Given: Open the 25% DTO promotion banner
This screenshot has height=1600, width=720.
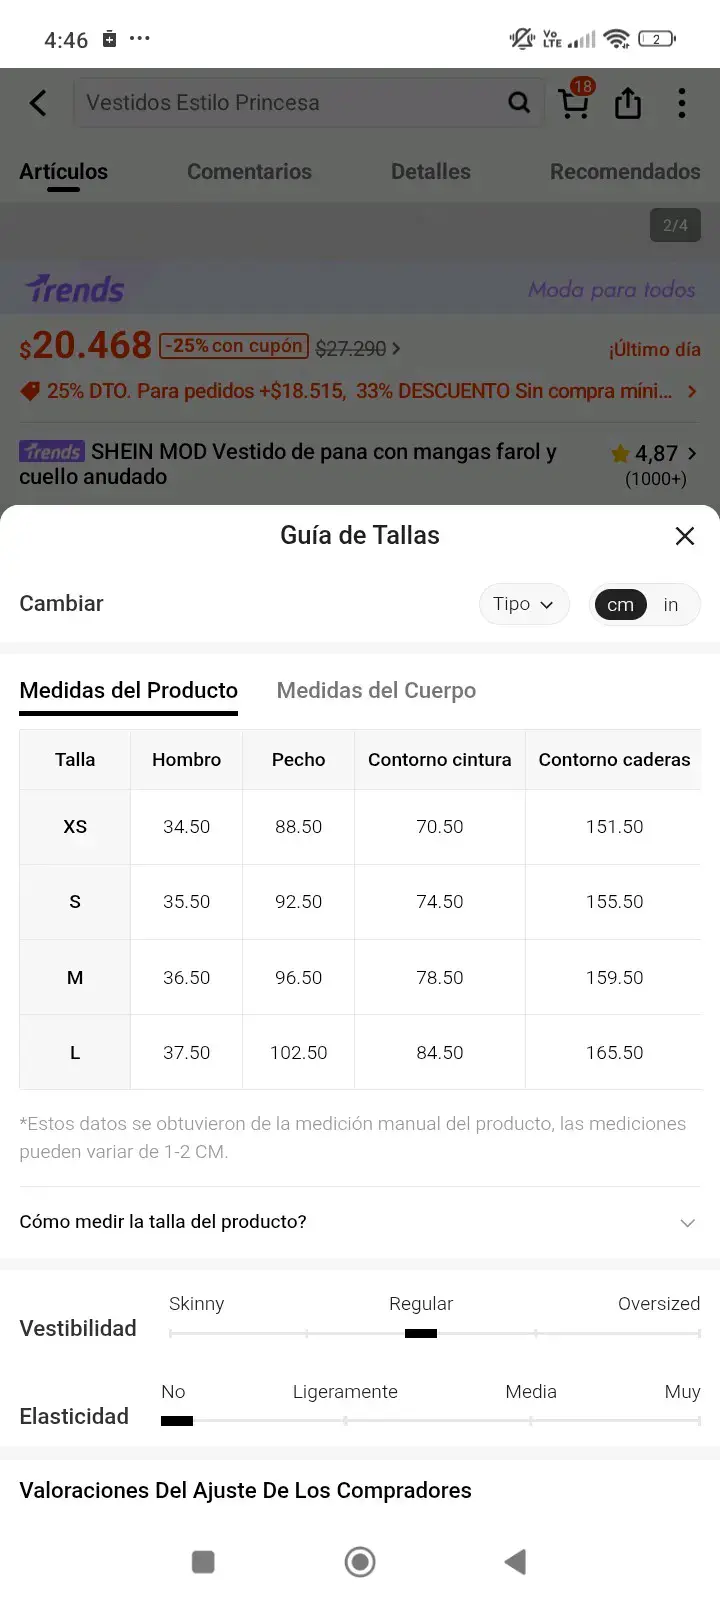Looking at the screenshot, I should tap(360, 391).
